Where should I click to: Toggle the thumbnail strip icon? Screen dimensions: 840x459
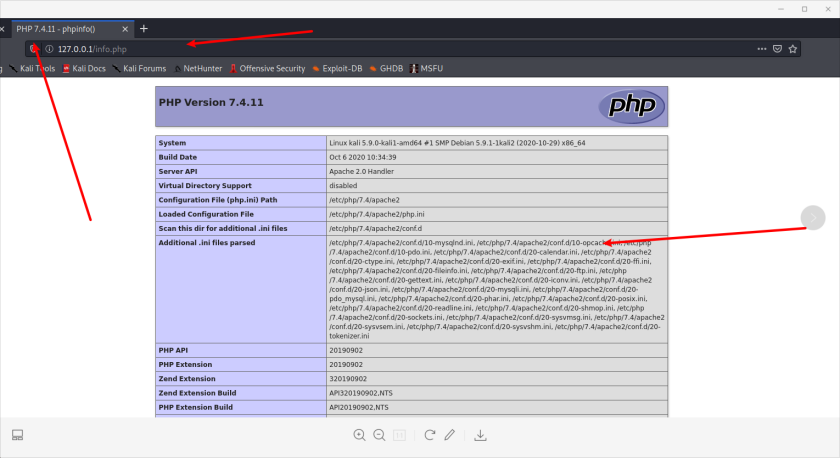coord(18,435)
